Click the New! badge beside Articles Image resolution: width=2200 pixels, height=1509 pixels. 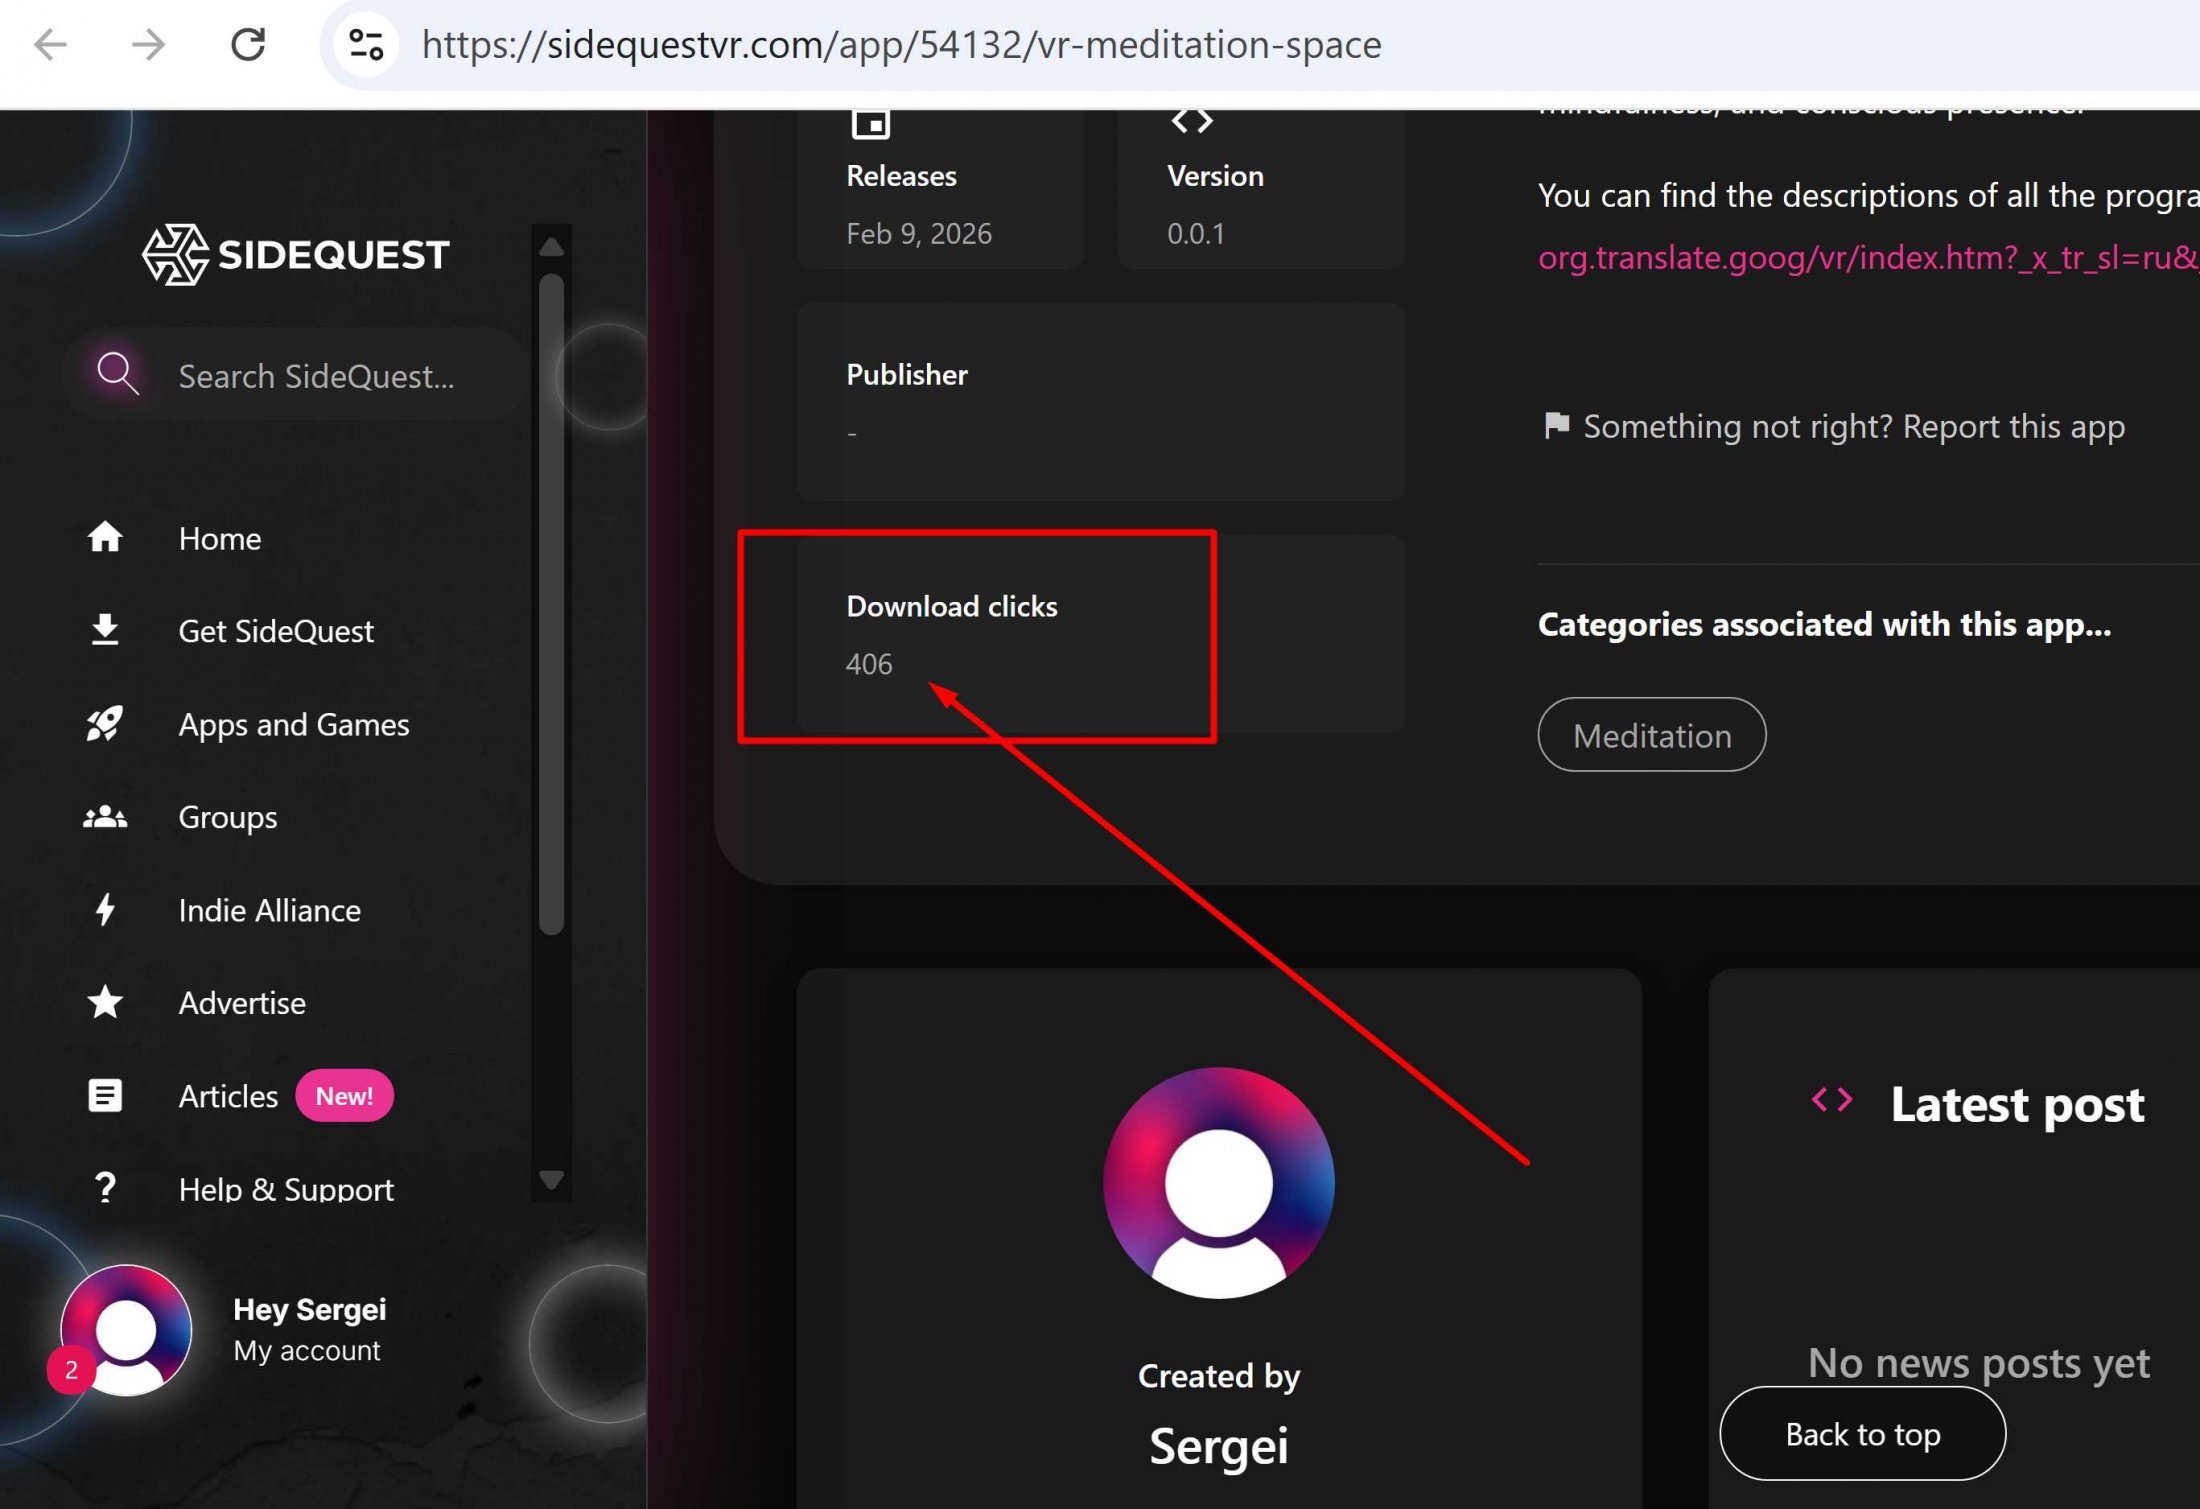344,1096
